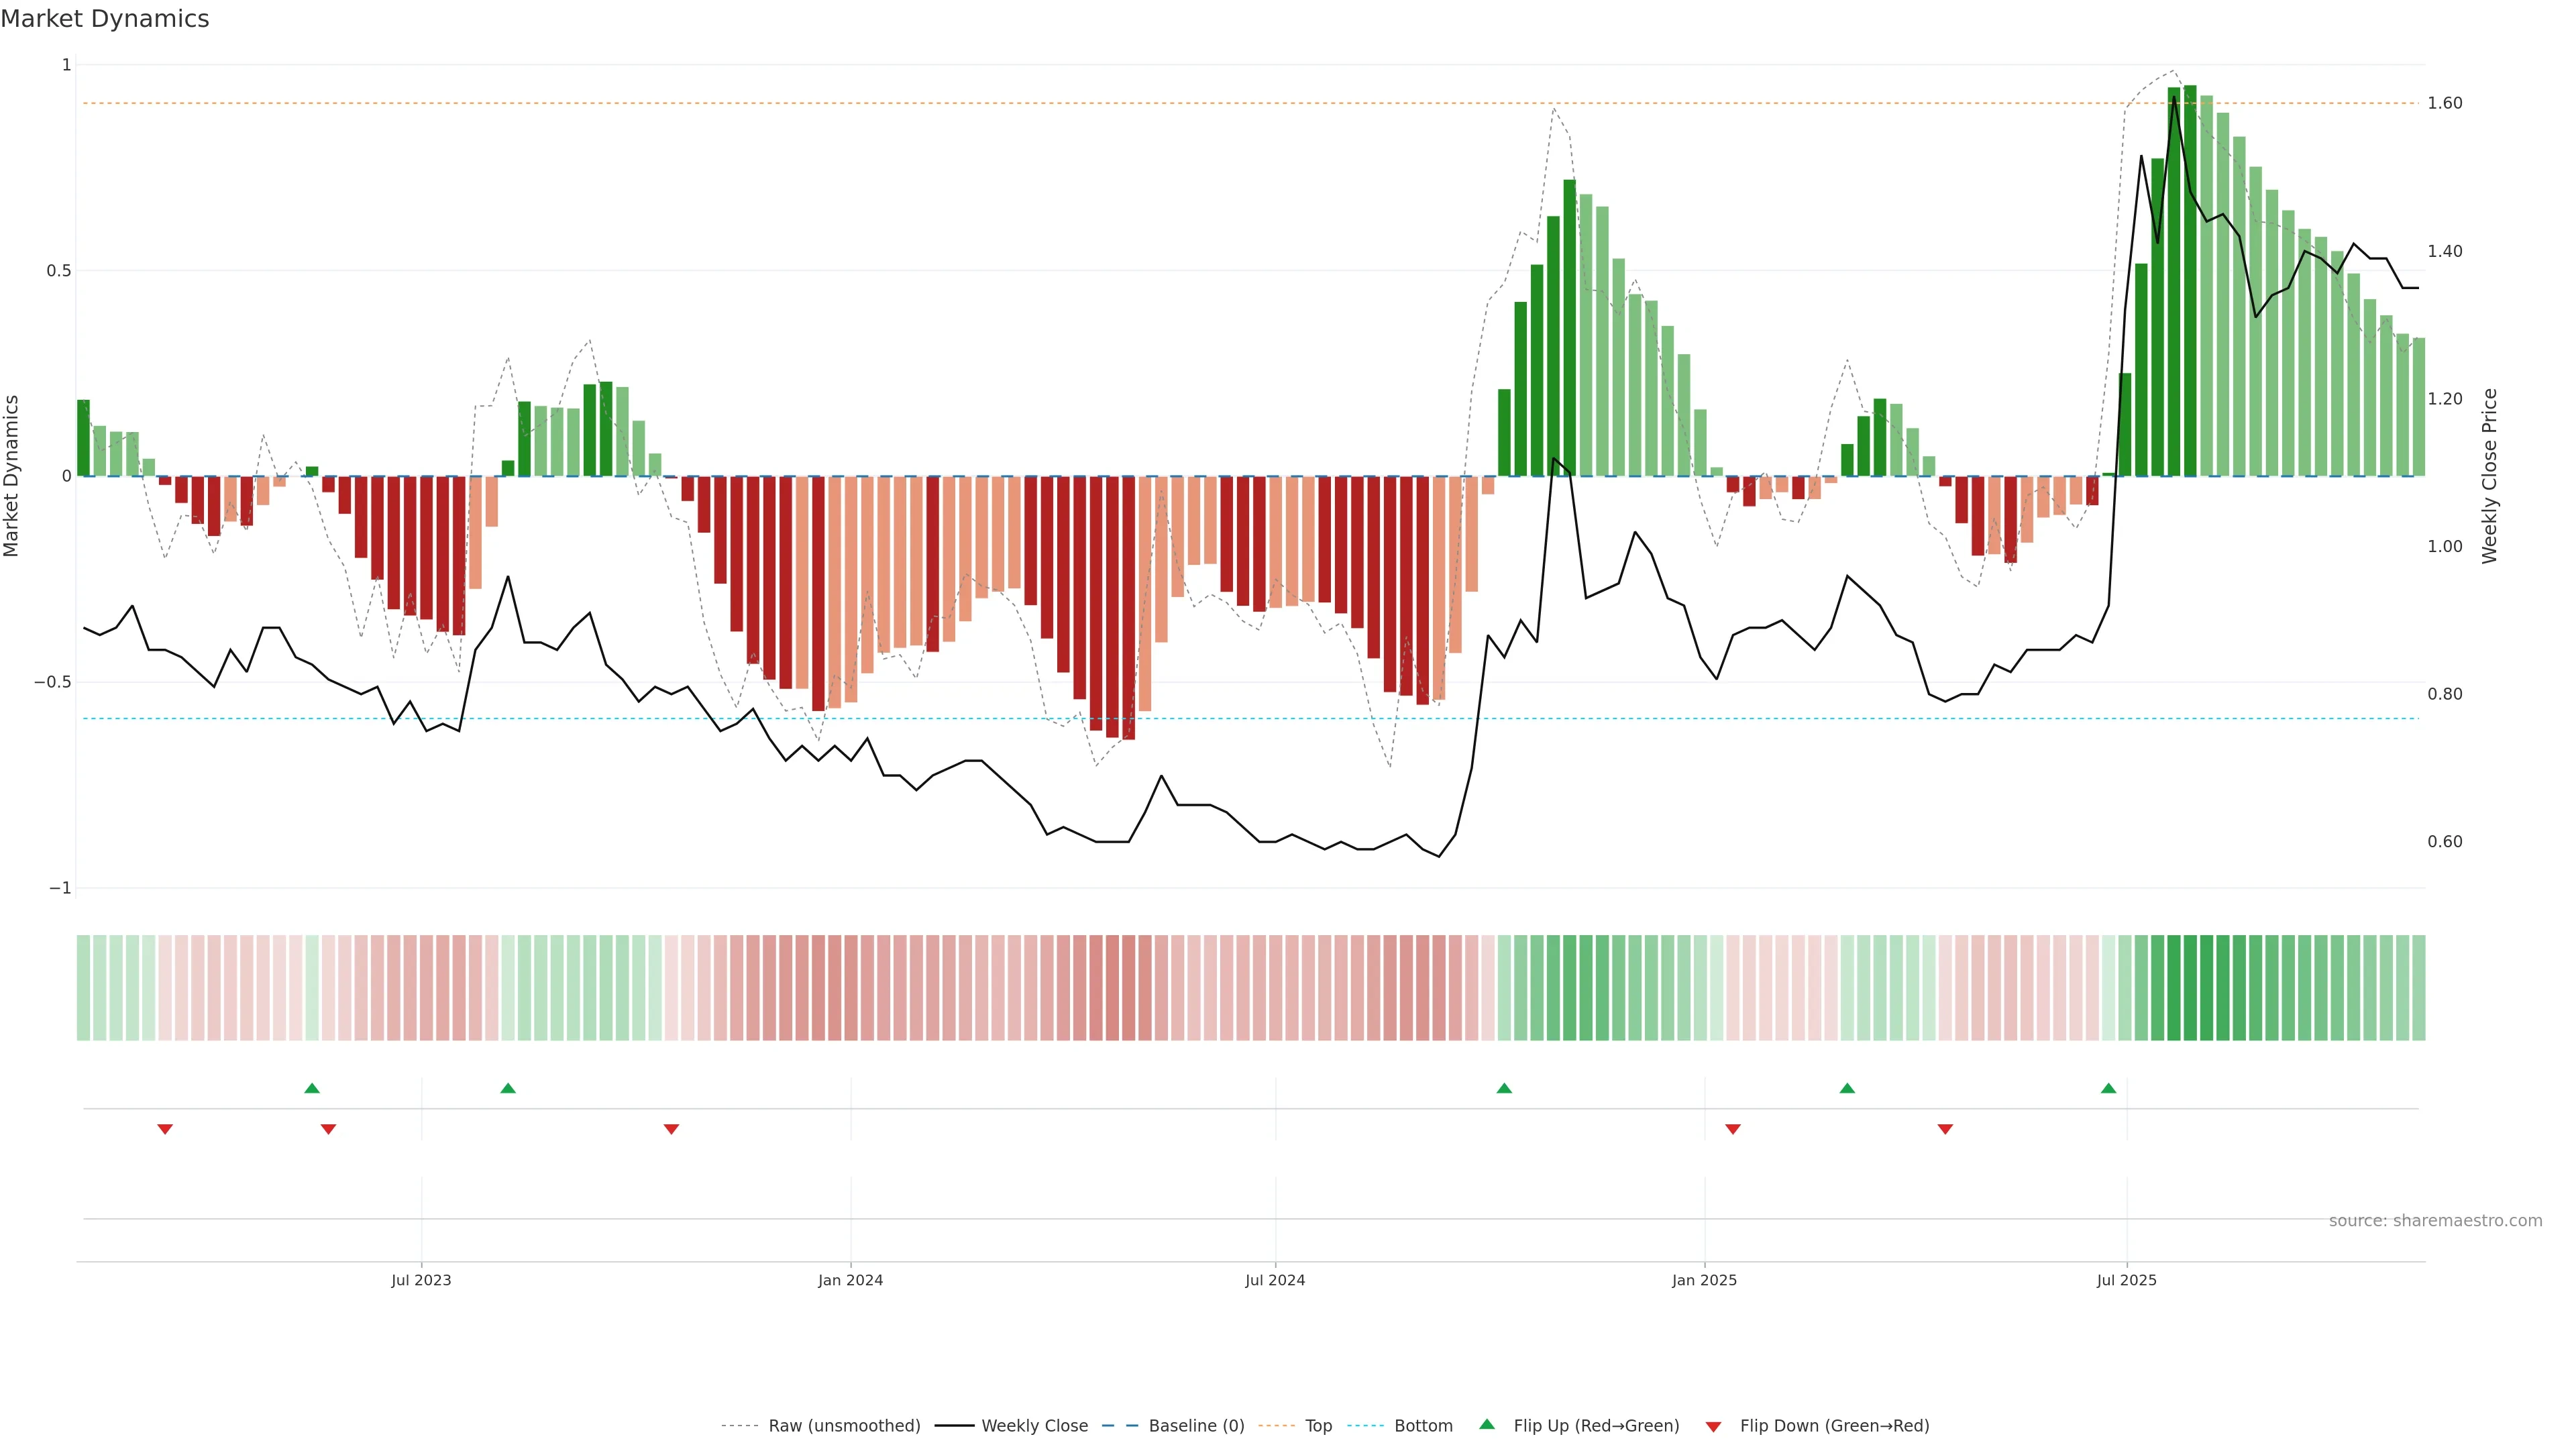Click green flip-up marker after Jul 2024
This screenshot has width=2576, height=1449.
(x=1504, y=1088)
